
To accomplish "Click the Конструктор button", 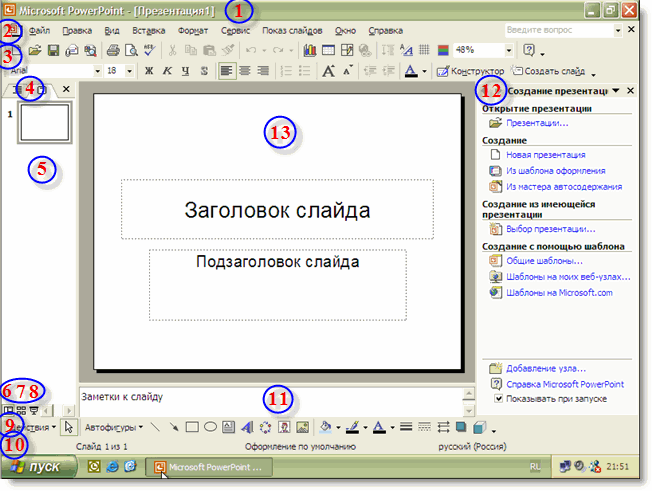I will tap(470, 71).
